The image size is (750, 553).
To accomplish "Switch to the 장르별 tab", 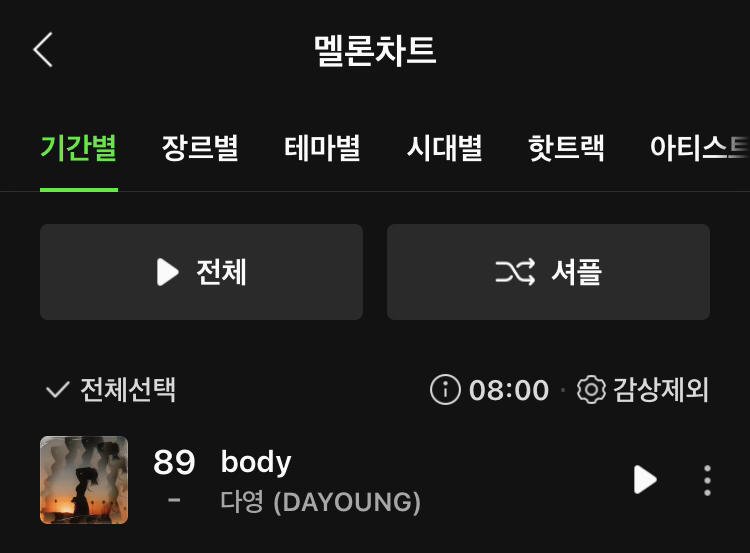I will click(x=200, y=148).
